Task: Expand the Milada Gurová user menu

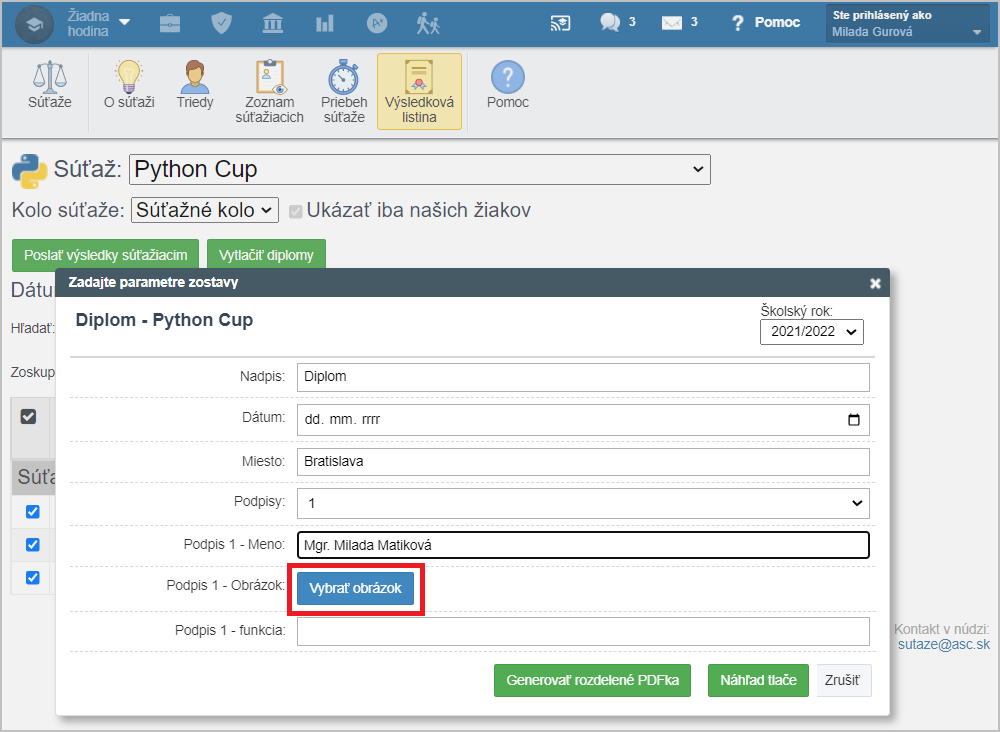Action: pyautogui.click(x=907, y=24)
